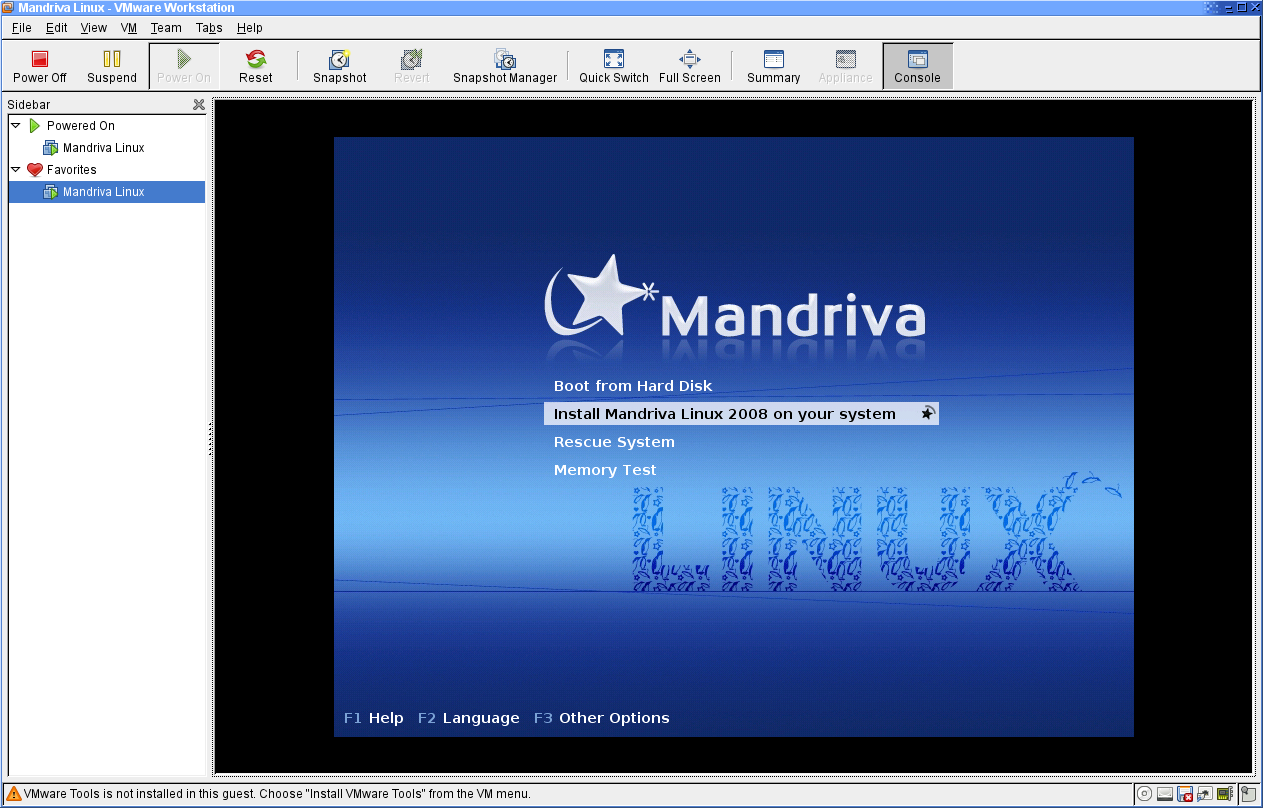The height and width of the screenshot is (808, 1263).
Task: Close the Sidebar with the X
Action: 198,104
